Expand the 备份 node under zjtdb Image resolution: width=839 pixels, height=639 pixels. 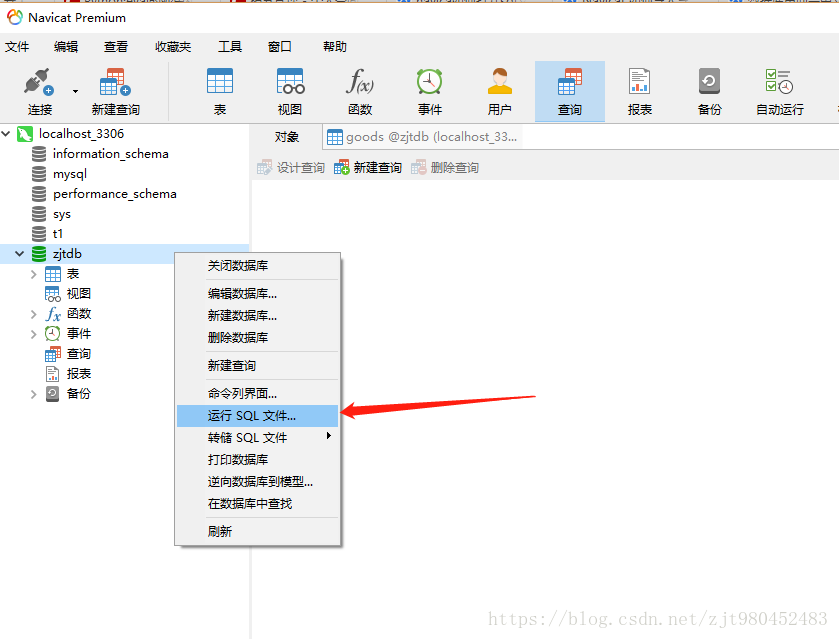tap(33, 394)
